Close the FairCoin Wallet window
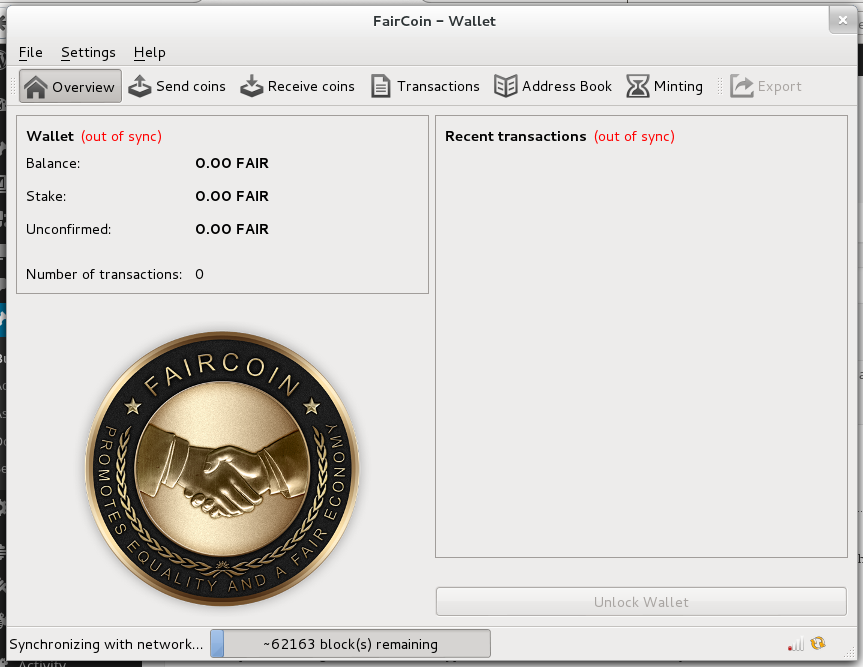Image resolution: width=863 pixels, height=667 pixels. pos(843,20)
